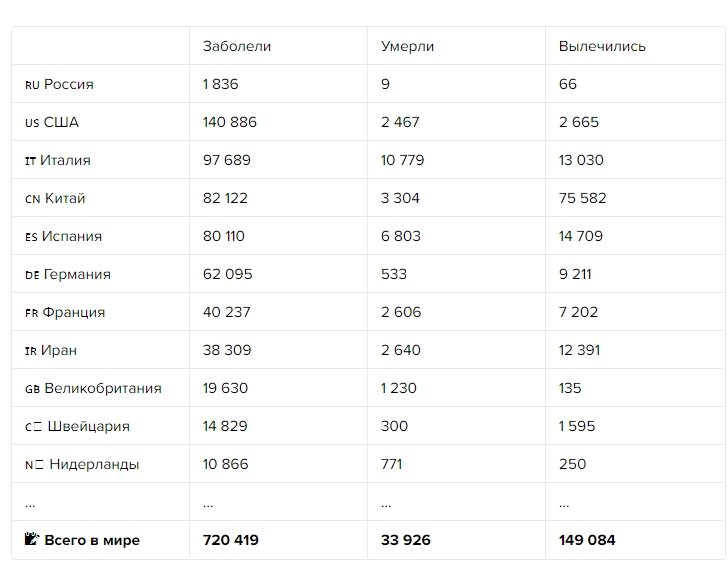
Task: Click the 75 582 recovered cell for Китай
Action: [x=583, y=199]
